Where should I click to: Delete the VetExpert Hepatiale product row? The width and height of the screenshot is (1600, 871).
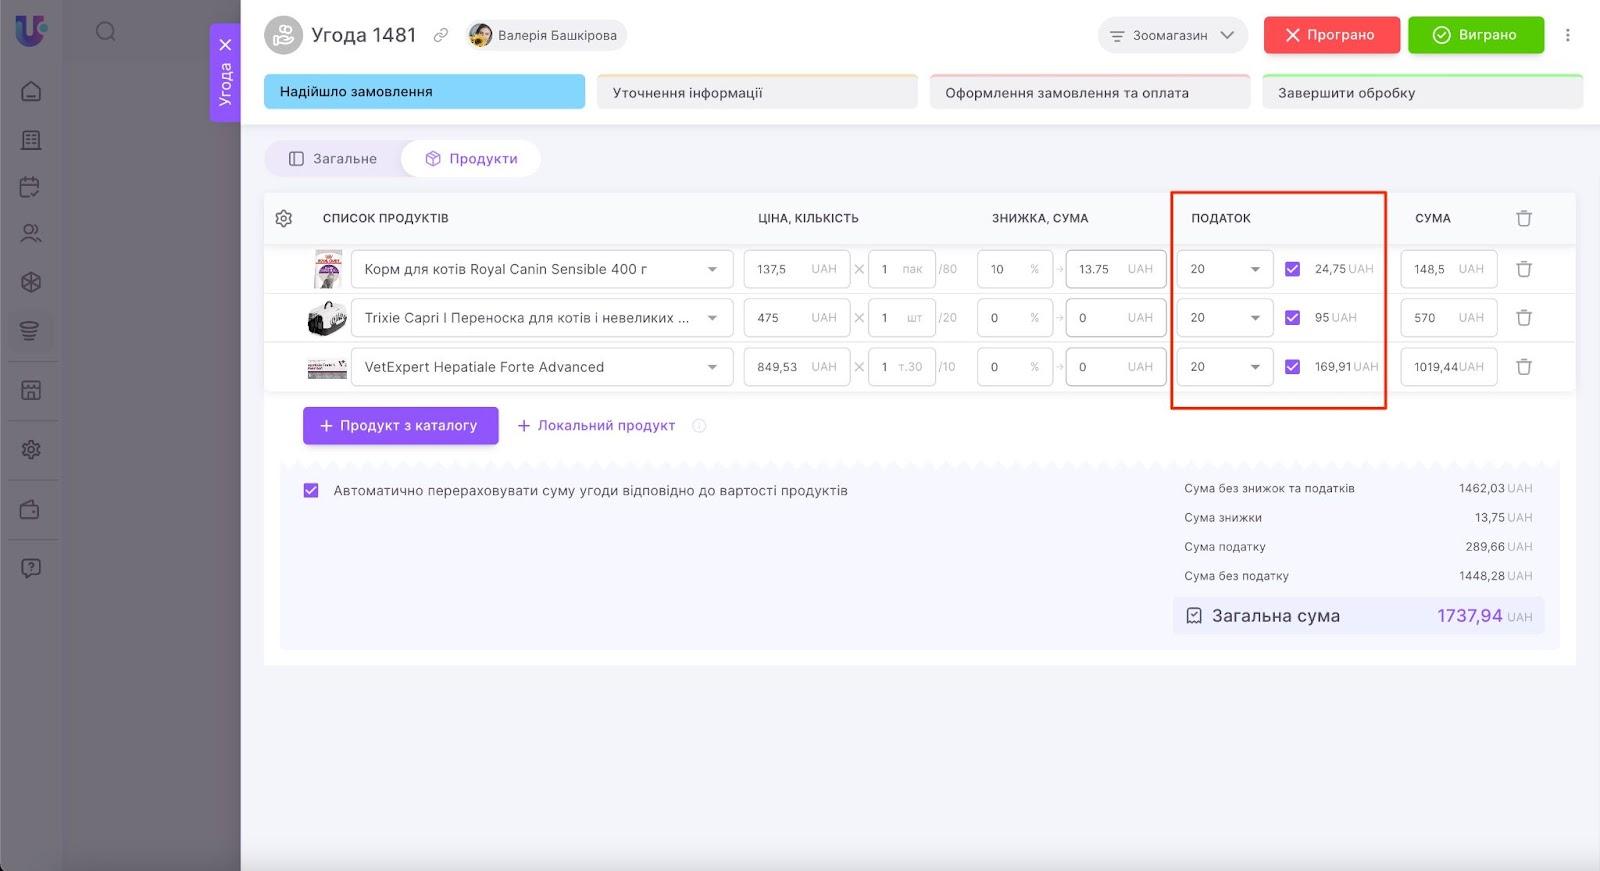click(x=1523, y=367)
